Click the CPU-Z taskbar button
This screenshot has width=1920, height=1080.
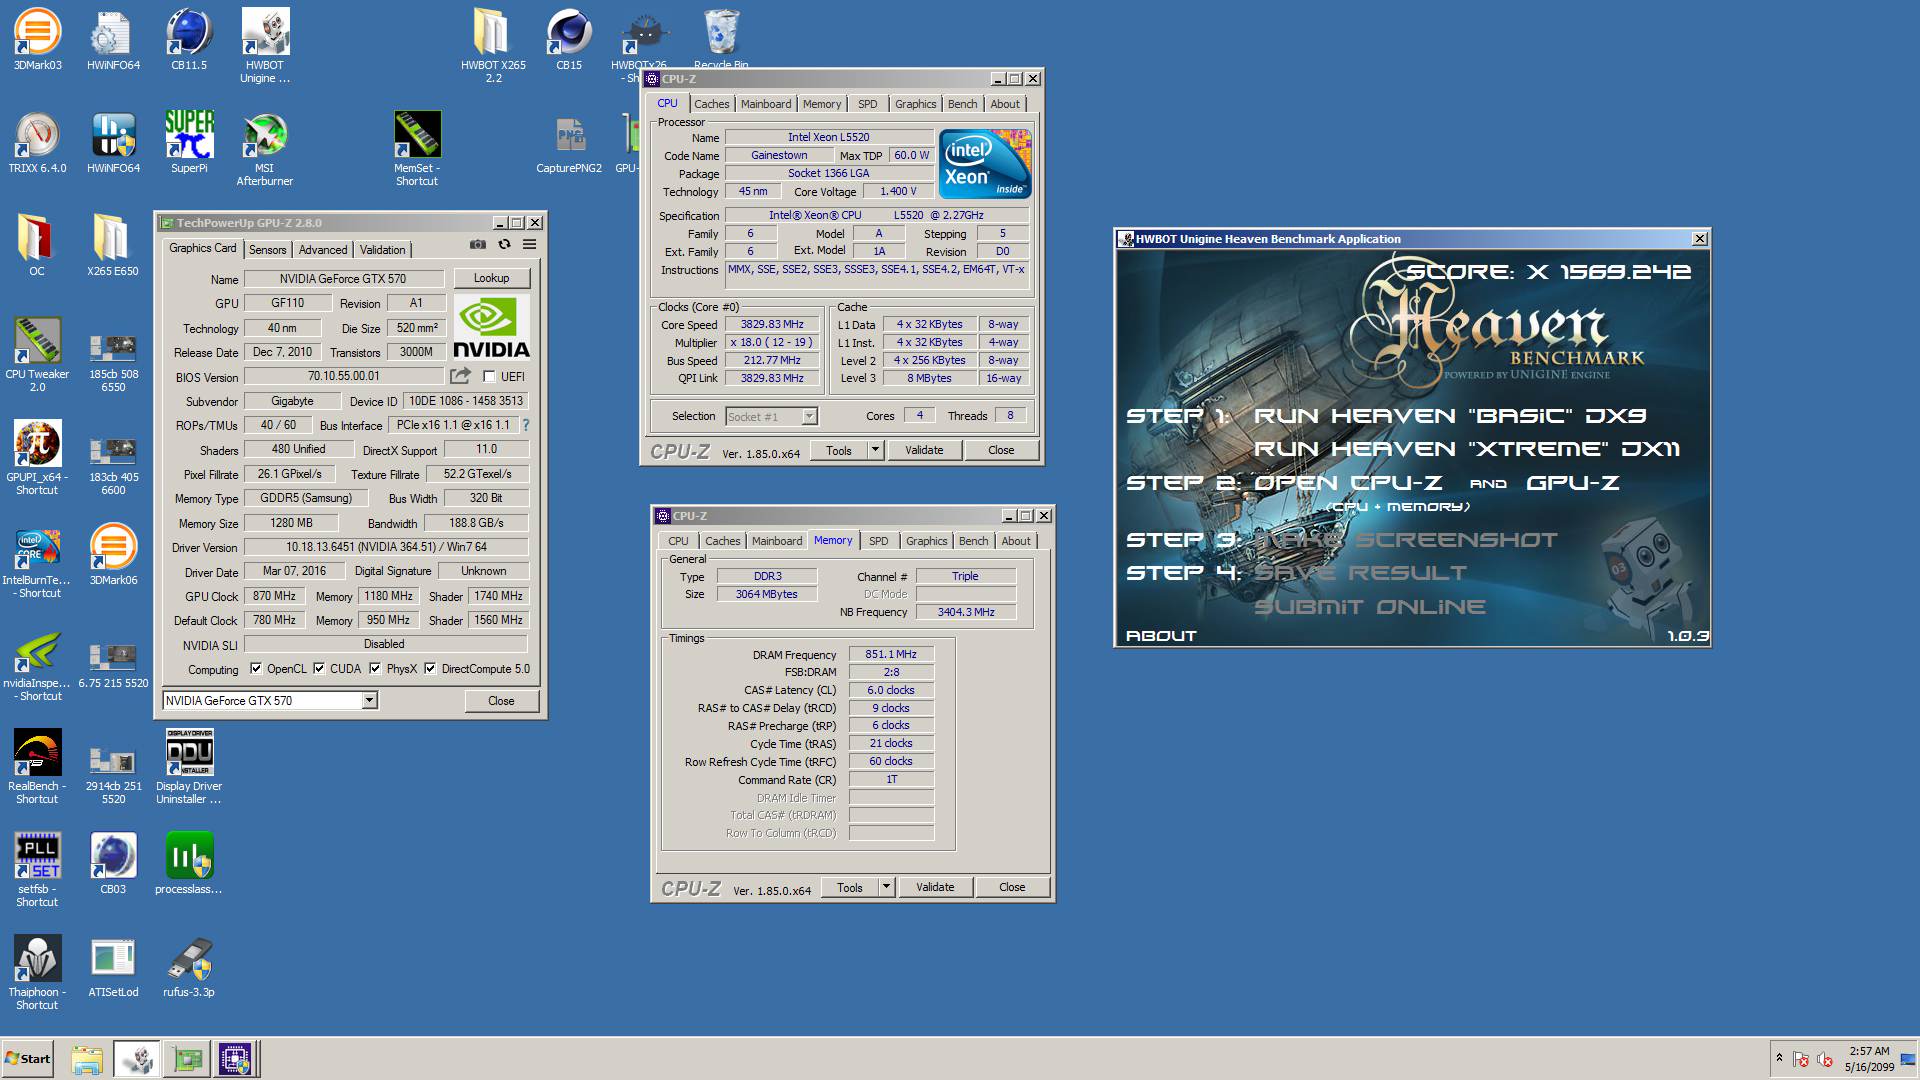click(235, 1059)
